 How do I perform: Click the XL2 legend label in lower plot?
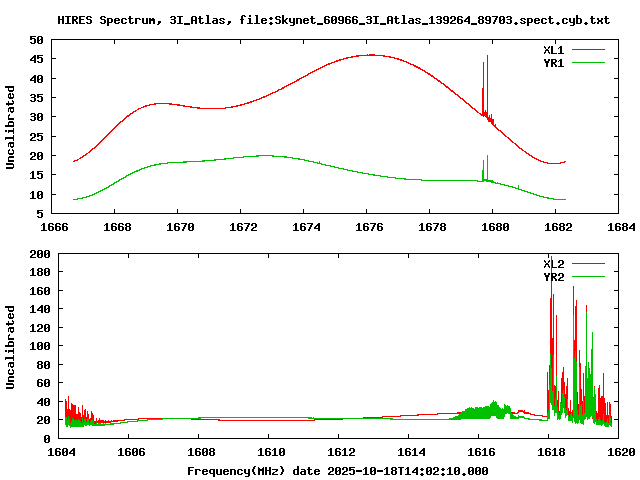pyautogui.click(x=553, y=264)
